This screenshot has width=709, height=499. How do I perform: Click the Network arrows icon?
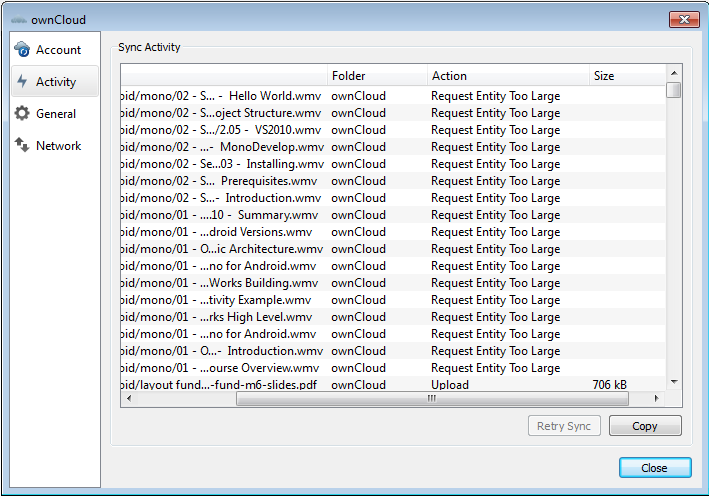(22, 146)
